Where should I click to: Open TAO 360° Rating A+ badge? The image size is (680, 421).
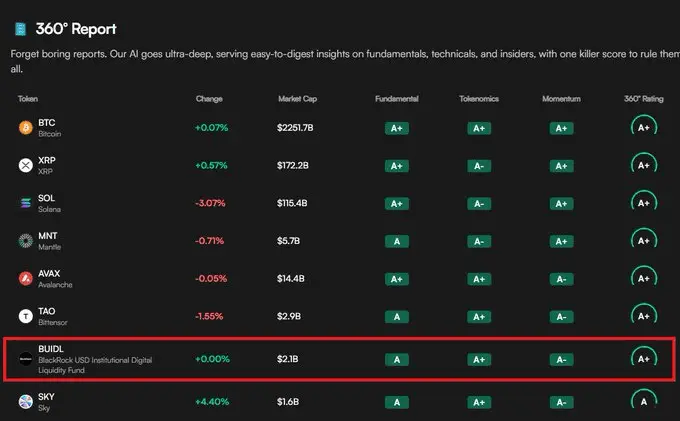click(644, 316)
